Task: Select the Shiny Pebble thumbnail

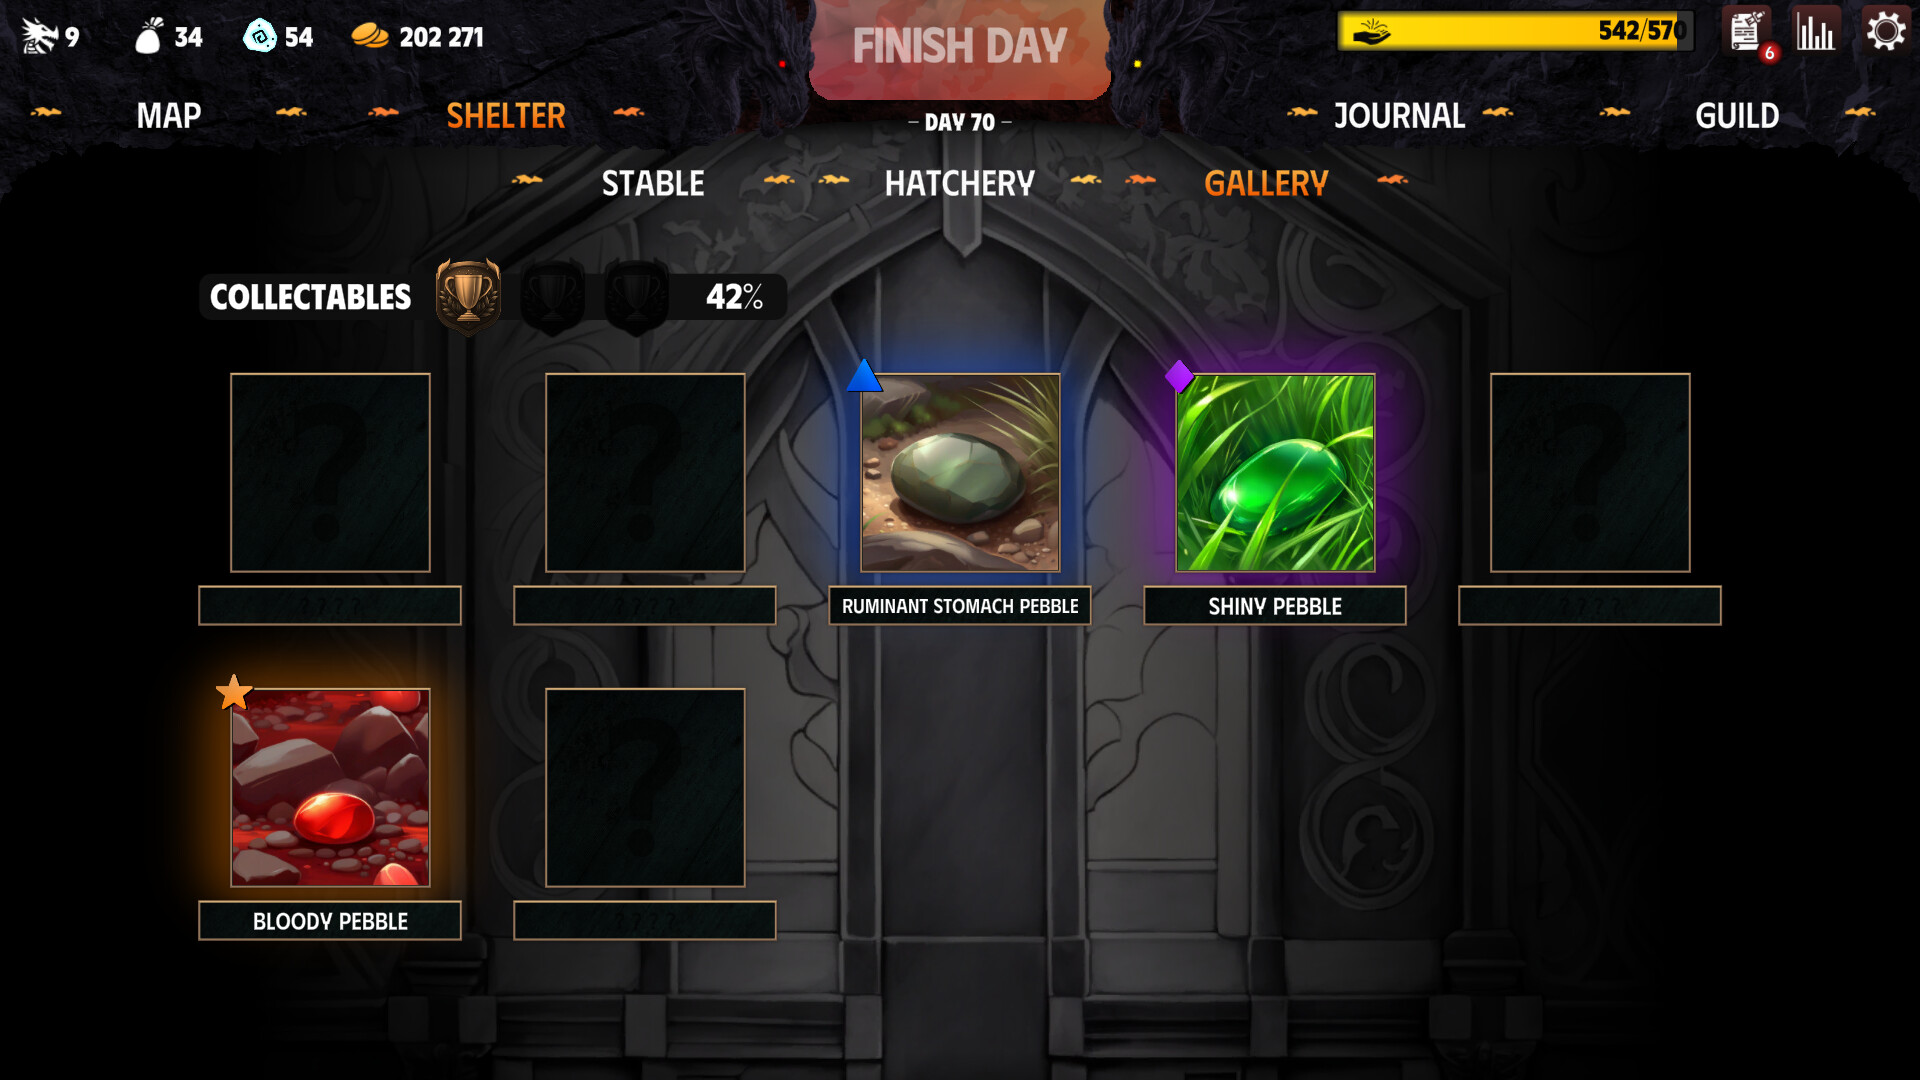Action: 1275,473
